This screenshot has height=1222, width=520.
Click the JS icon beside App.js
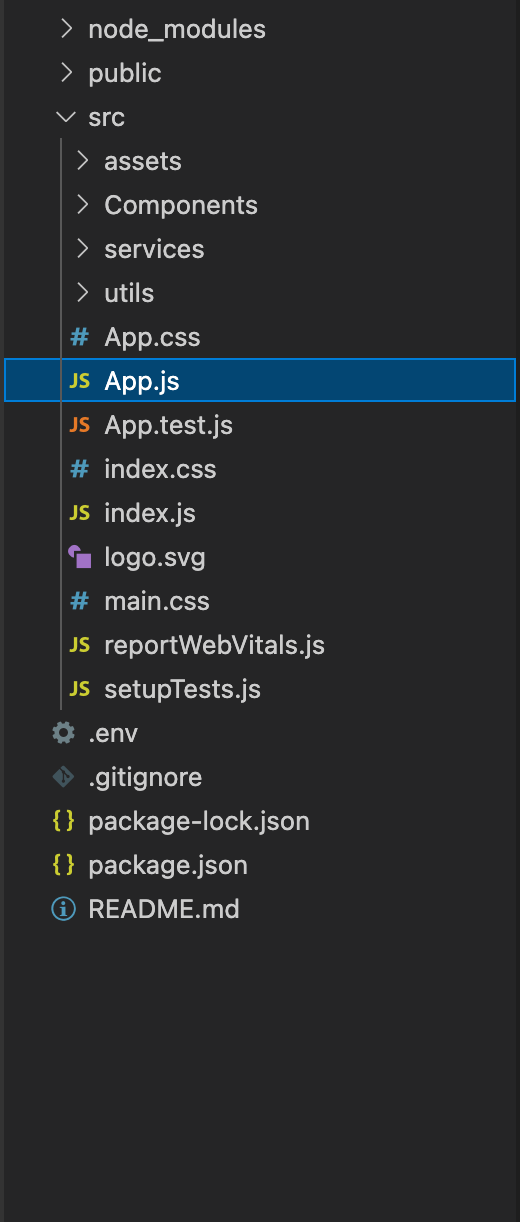(79, 381)
